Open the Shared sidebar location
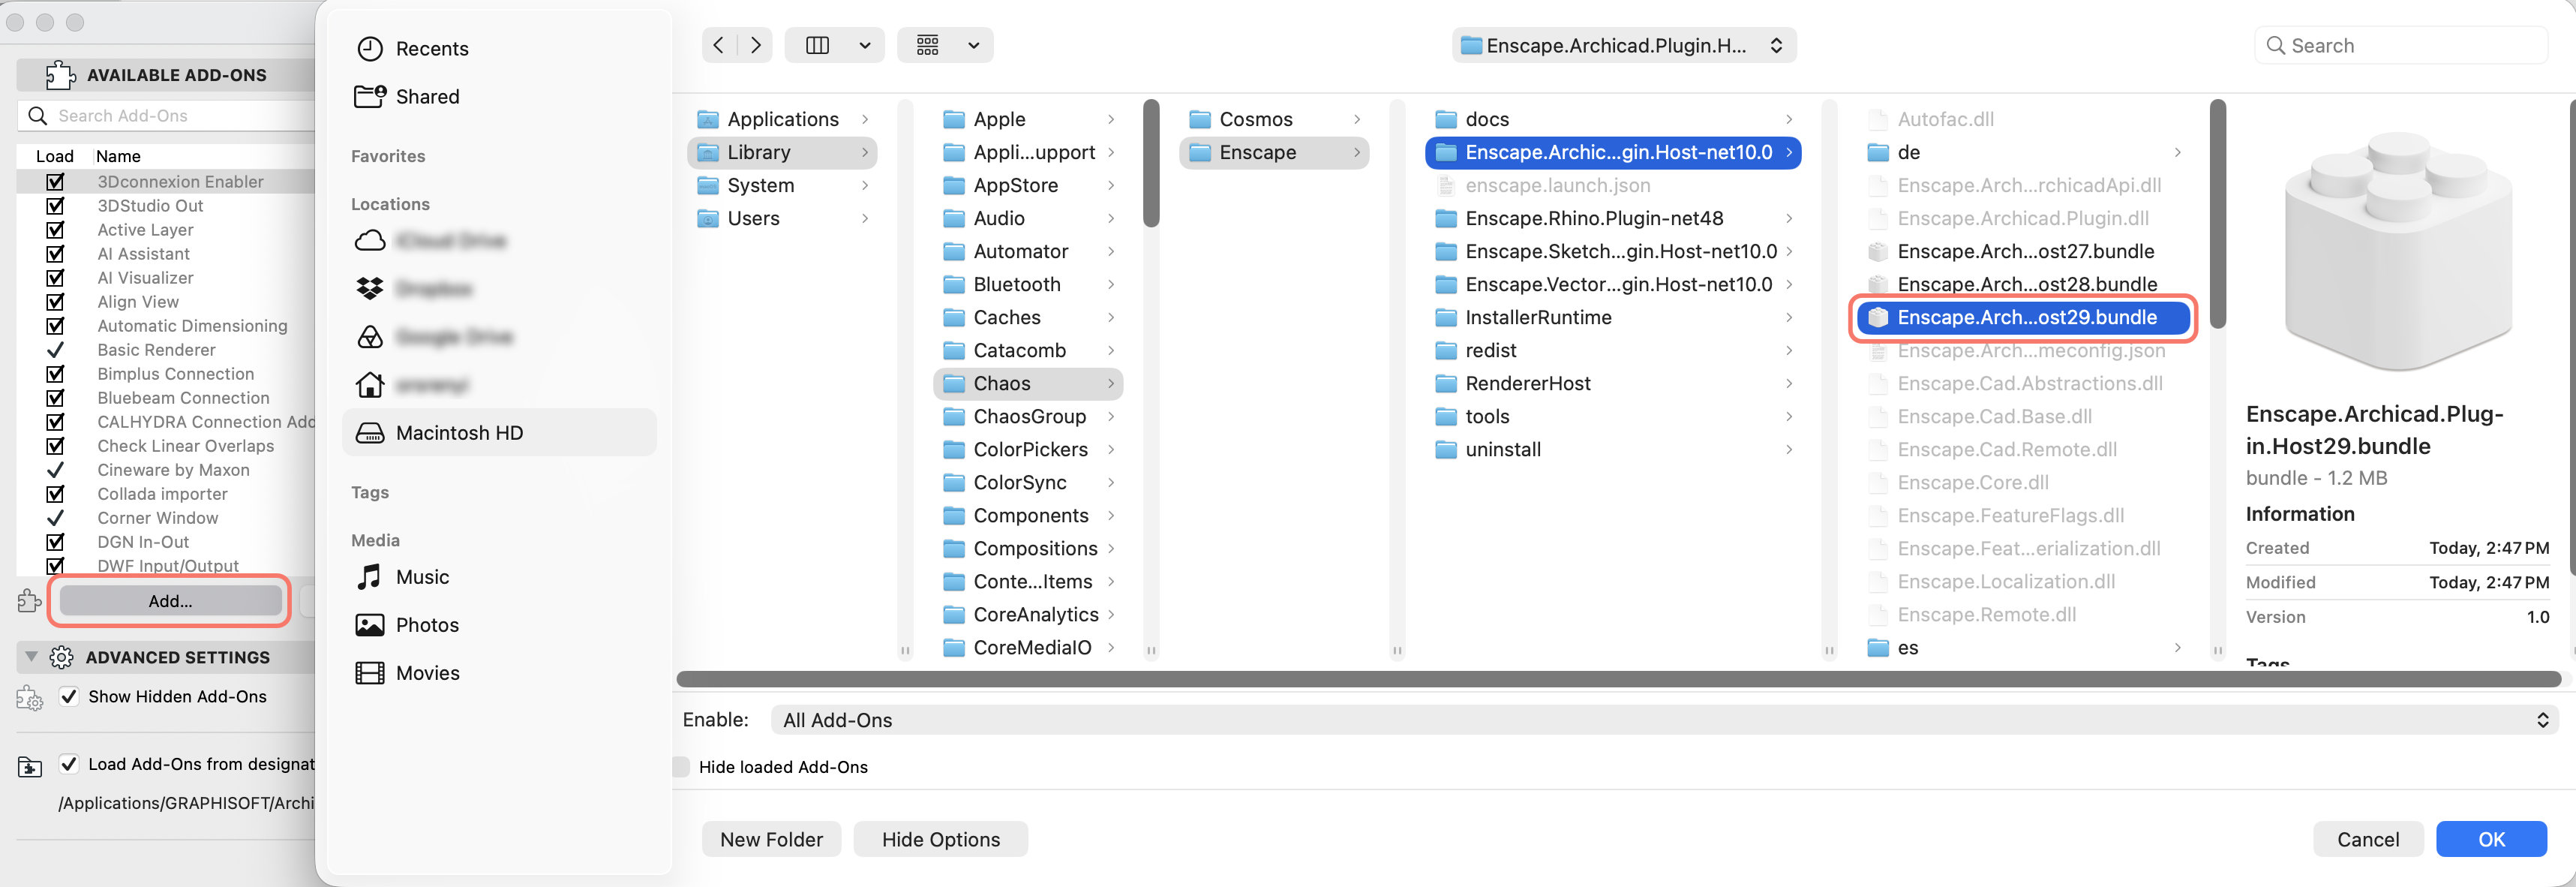Screen dimensions: 2576x887 [x=408, y=96]
